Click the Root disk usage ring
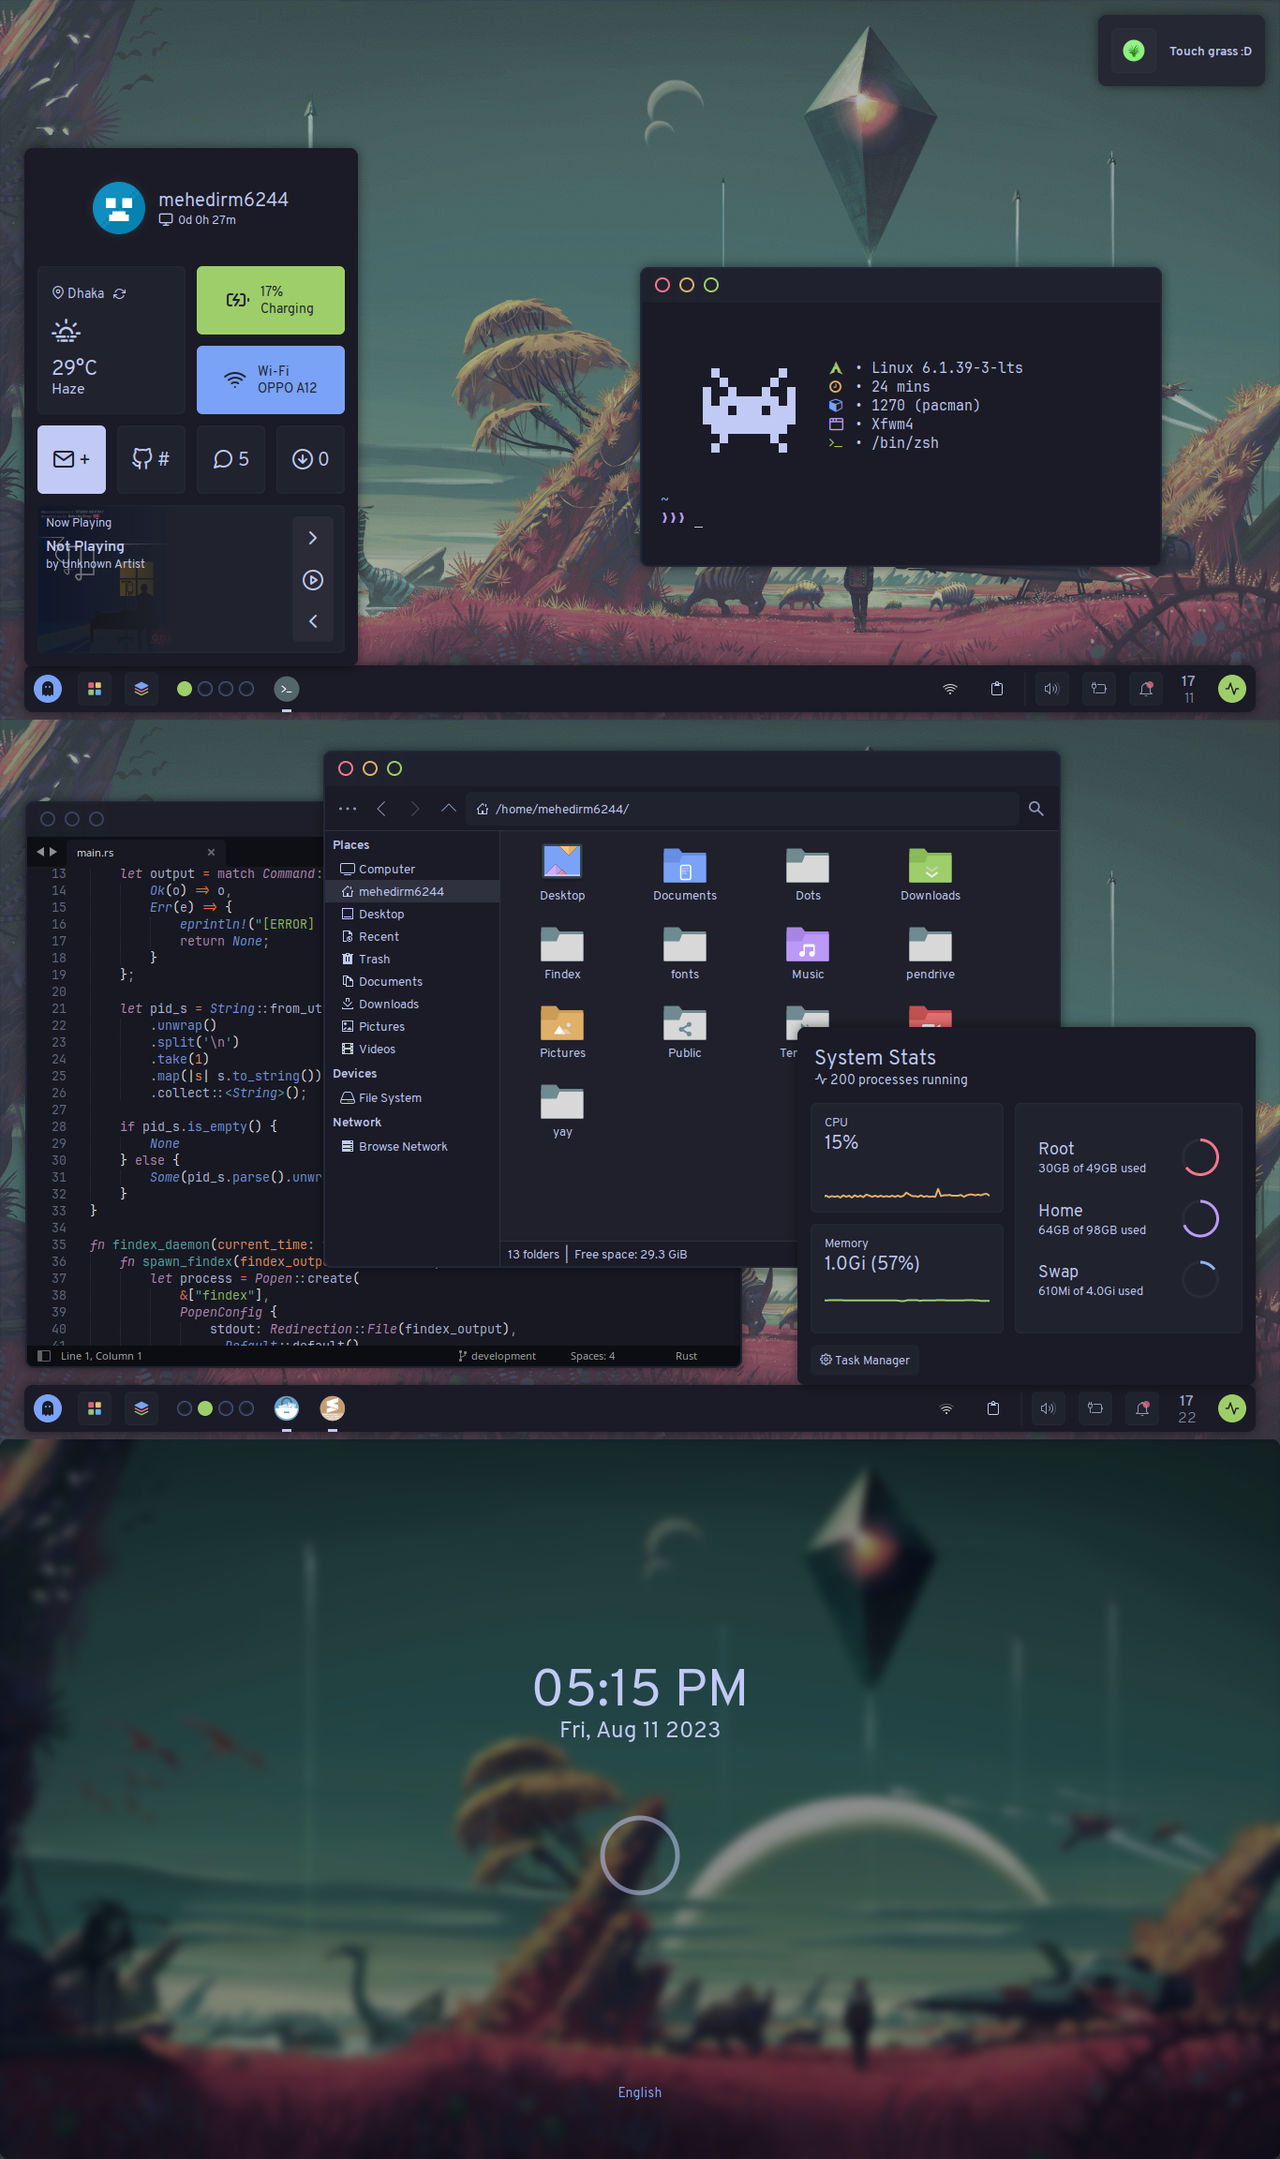1280x2159 pixels. (1200, 1157)
